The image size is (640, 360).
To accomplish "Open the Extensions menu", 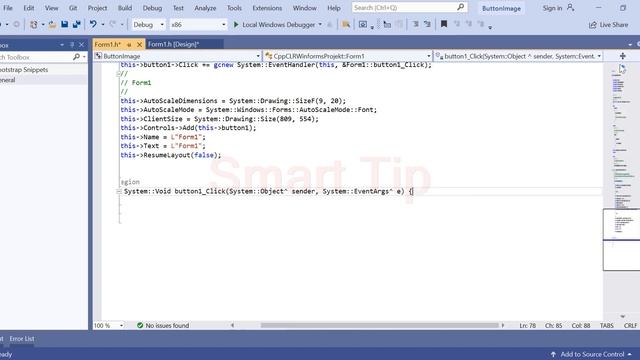I will click(x=267, y=8).
